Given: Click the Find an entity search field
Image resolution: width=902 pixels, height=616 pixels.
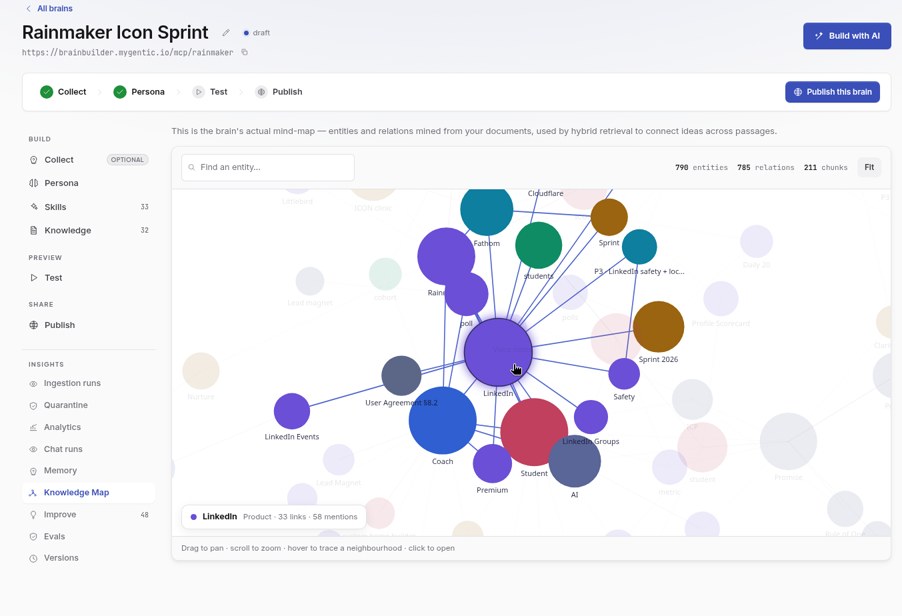Looking at the screenshot, I should point(268,167).
